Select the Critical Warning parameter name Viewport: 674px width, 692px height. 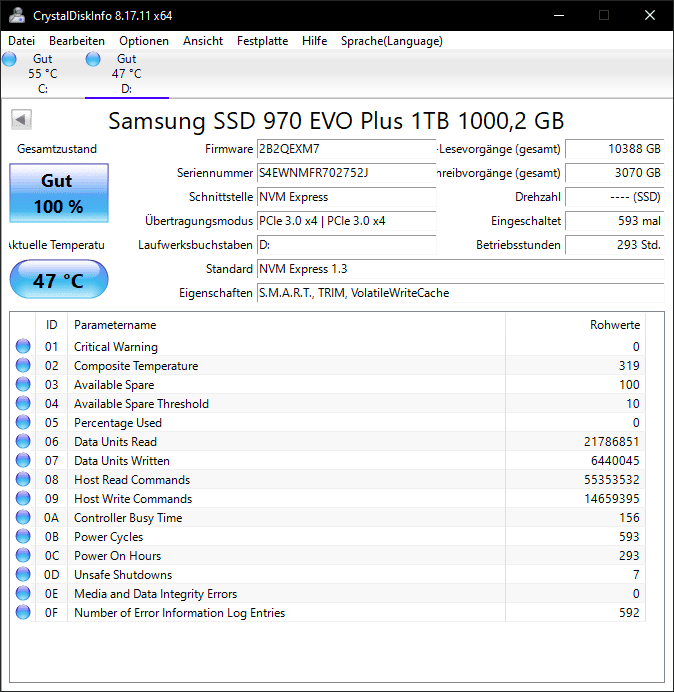[116, 347]
